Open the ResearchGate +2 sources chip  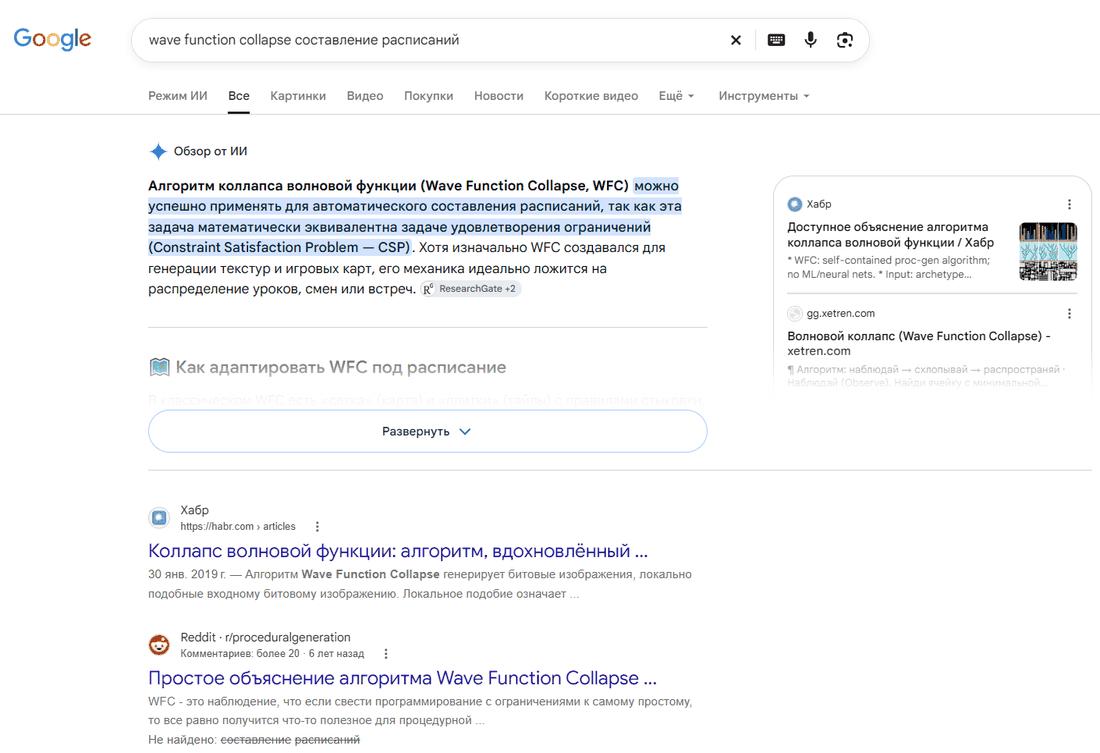(471, 288)
